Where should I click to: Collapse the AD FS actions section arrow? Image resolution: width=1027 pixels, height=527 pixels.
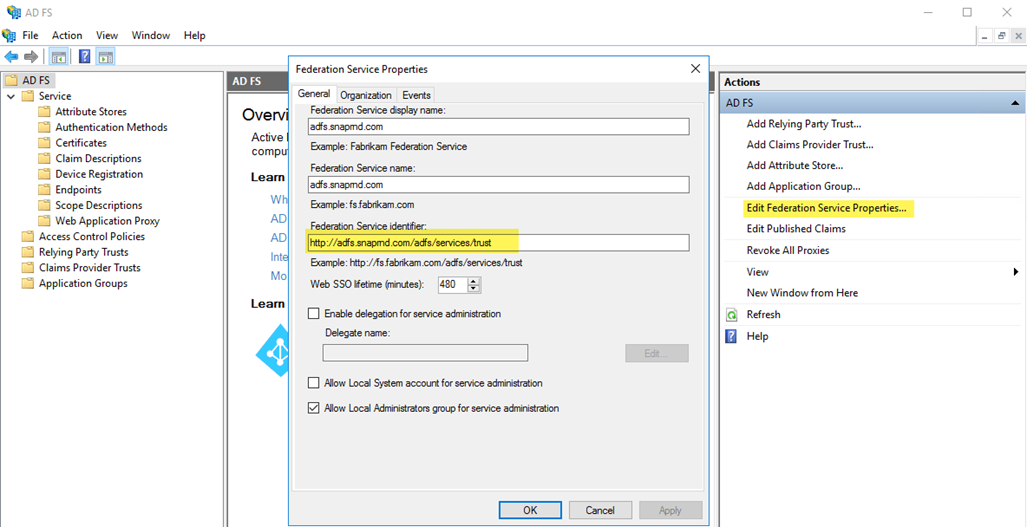1015,103
